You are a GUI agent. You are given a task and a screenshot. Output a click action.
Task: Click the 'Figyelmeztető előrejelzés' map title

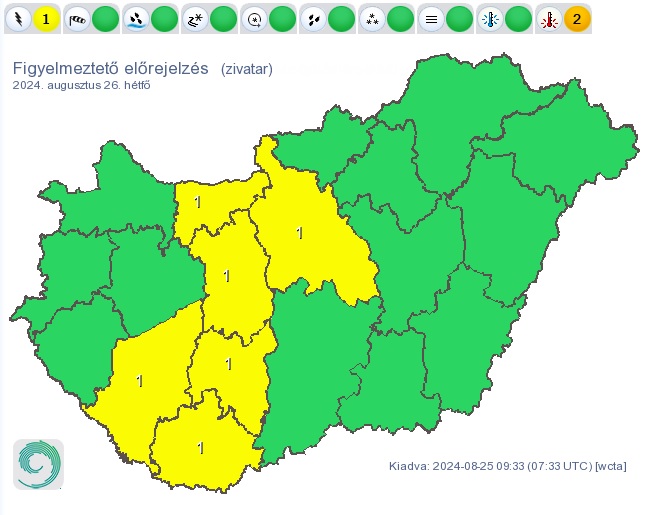(110, 68)
